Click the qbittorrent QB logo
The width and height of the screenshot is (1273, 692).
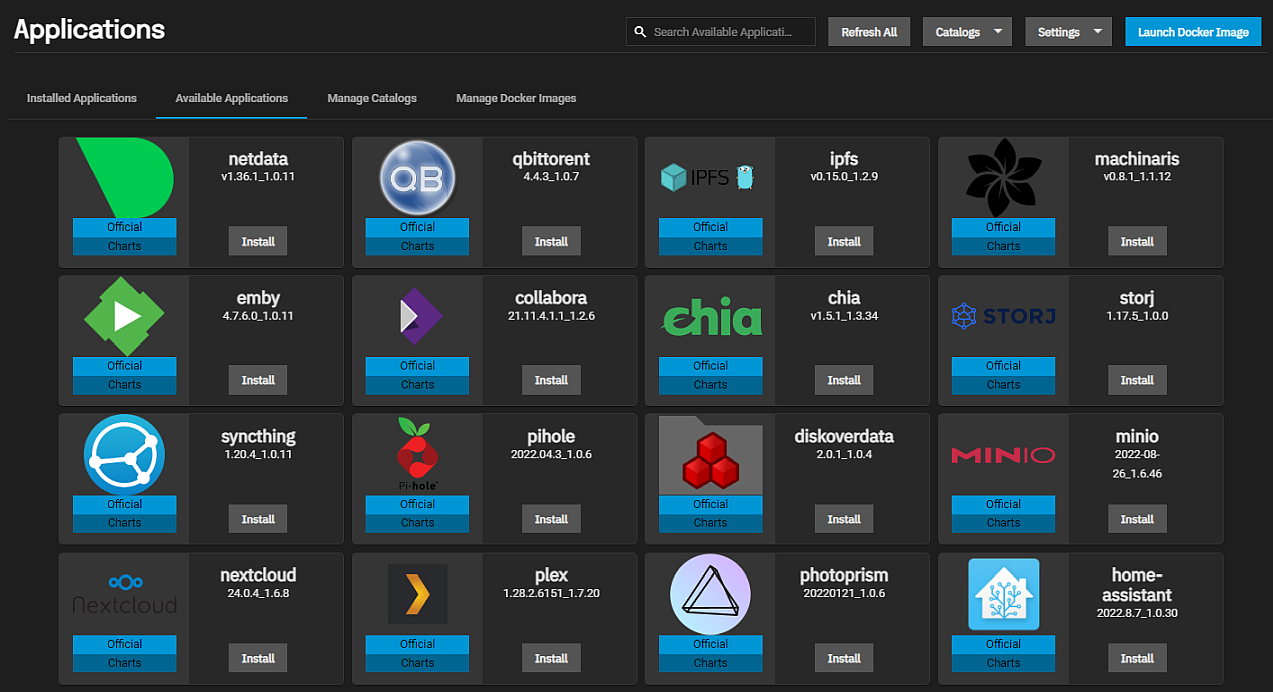coord(418,180)
